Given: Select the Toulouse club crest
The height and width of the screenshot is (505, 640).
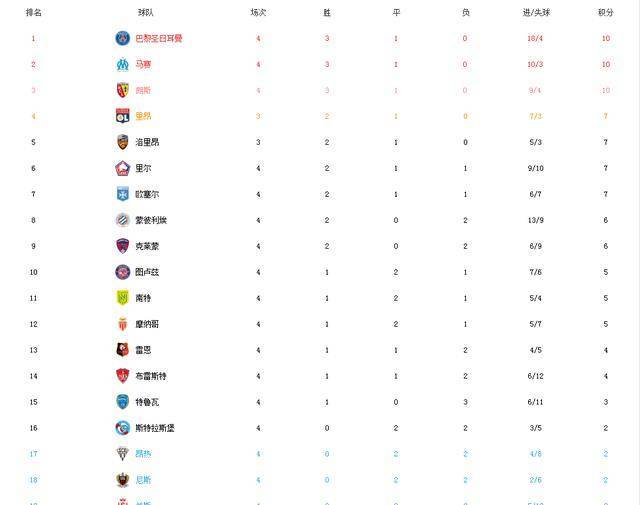Looking at the screenshot, I should tap(122, 272).
